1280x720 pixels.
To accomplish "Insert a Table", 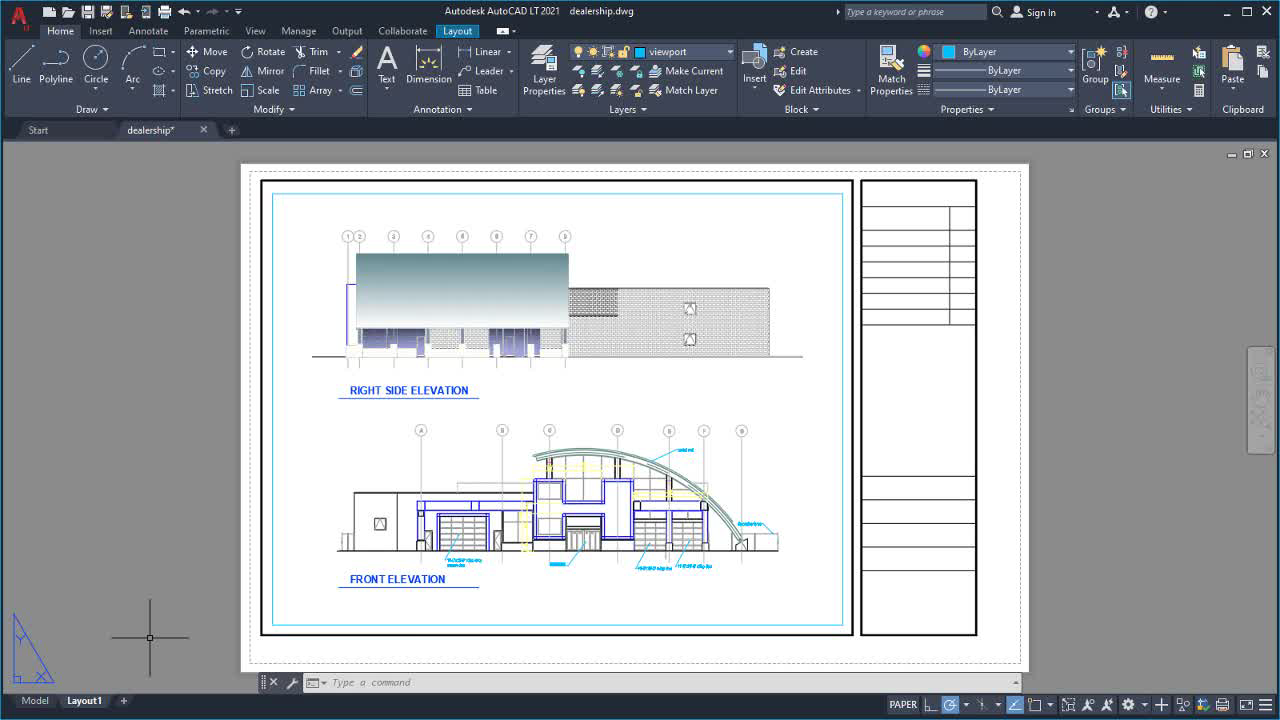I will coord(478,90).
